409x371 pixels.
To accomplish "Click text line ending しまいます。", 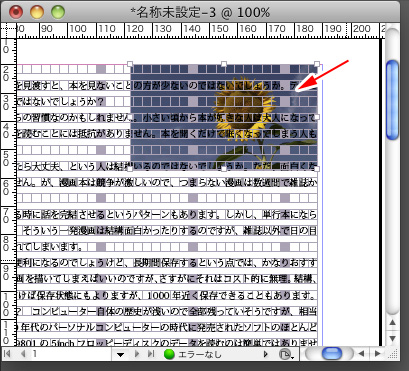I will [51, 247].
